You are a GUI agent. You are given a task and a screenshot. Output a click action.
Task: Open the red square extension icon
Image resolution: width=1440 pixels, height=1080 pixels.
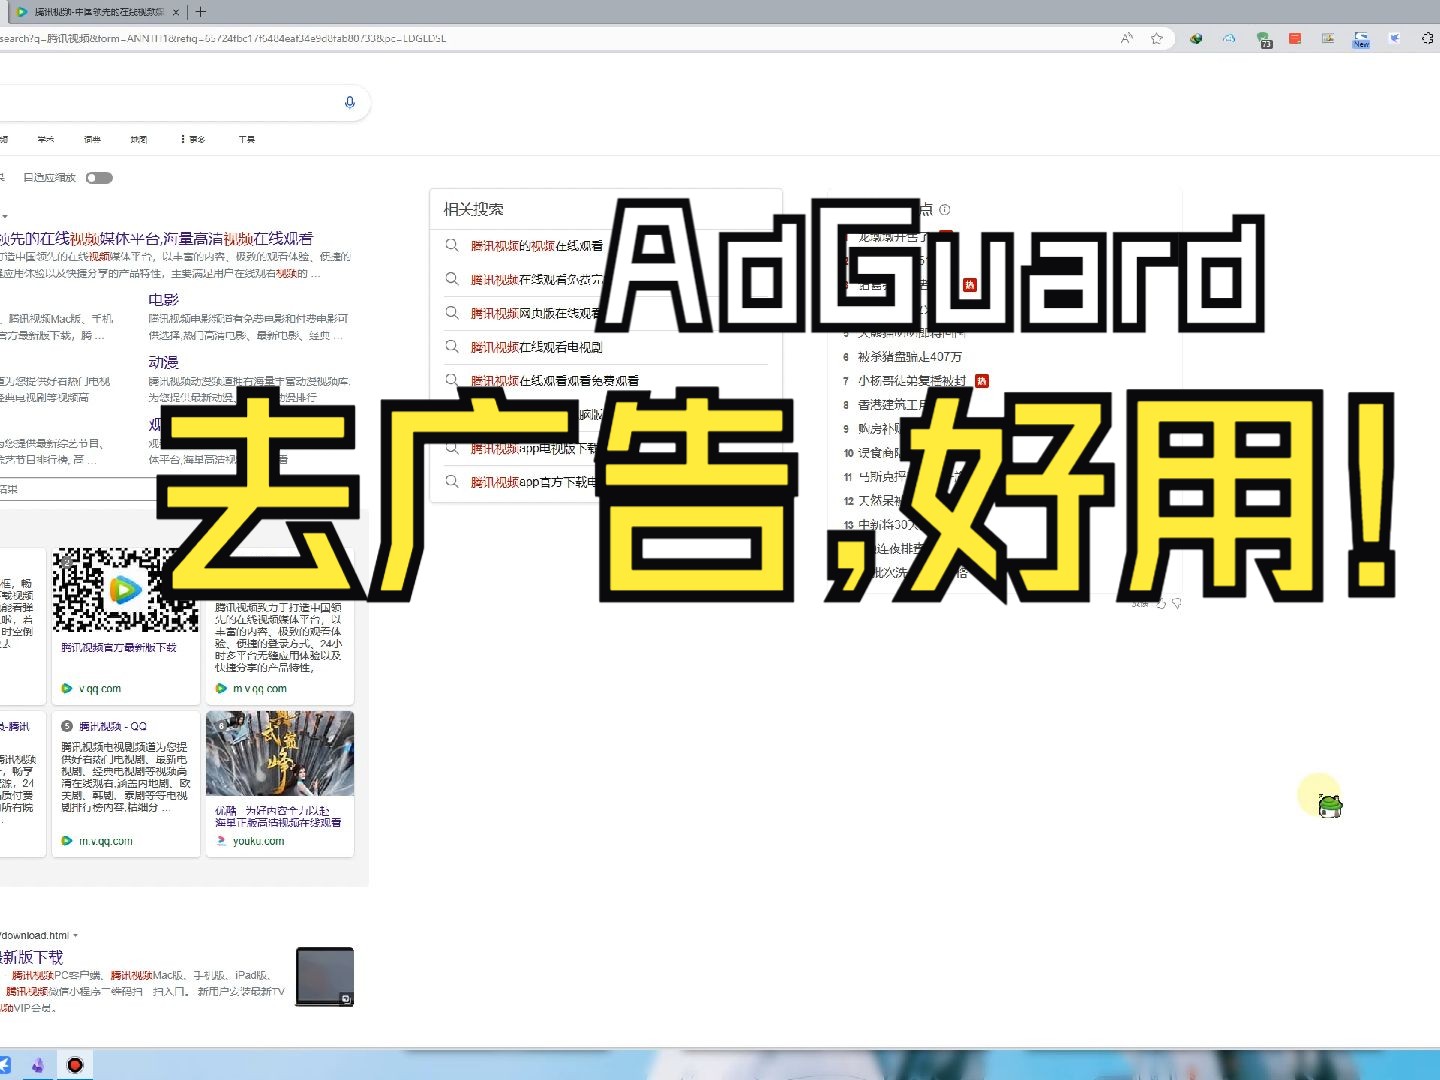(x=1295, y=38)
